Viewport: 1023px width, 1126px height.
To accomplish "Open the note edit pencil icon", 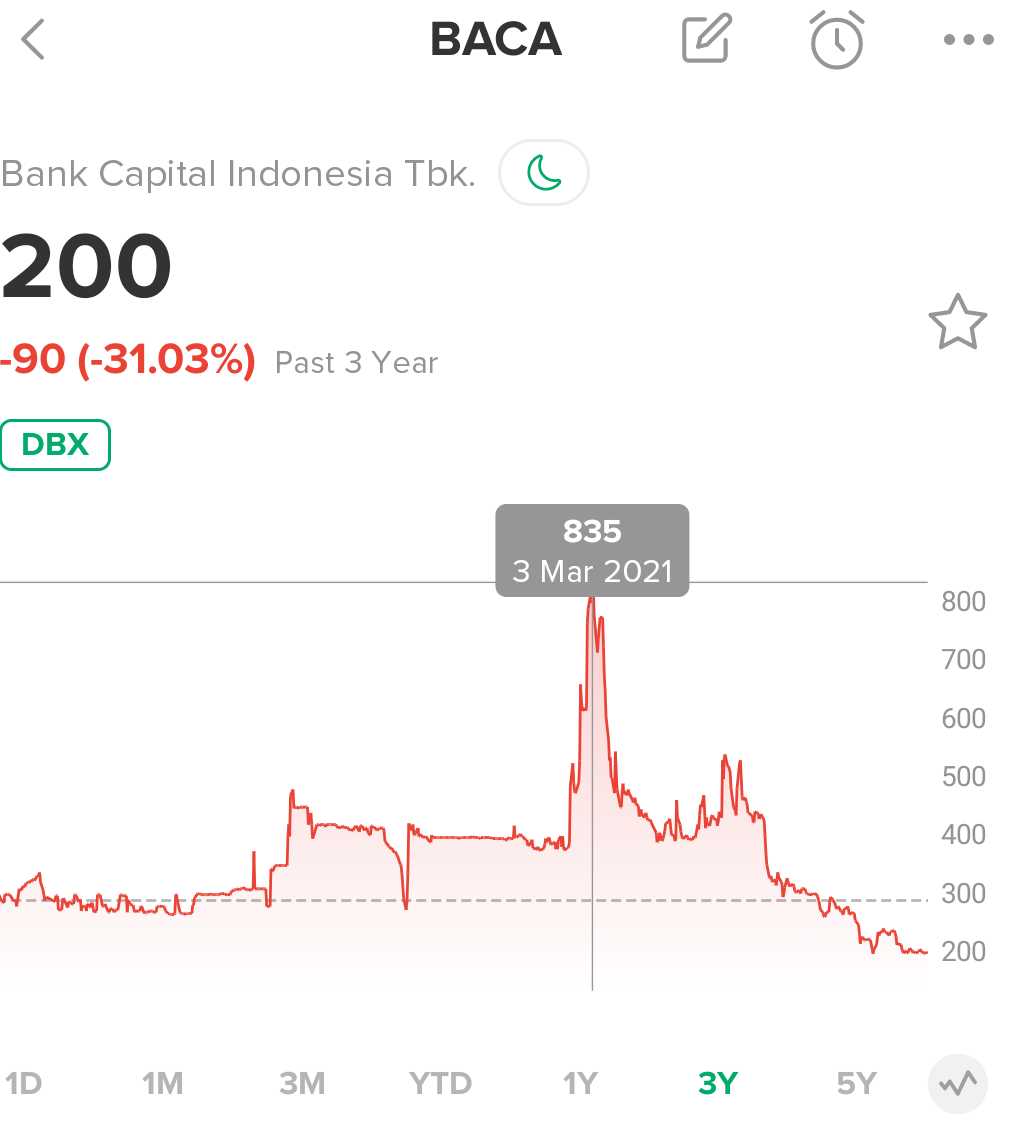I will (707, 40).
